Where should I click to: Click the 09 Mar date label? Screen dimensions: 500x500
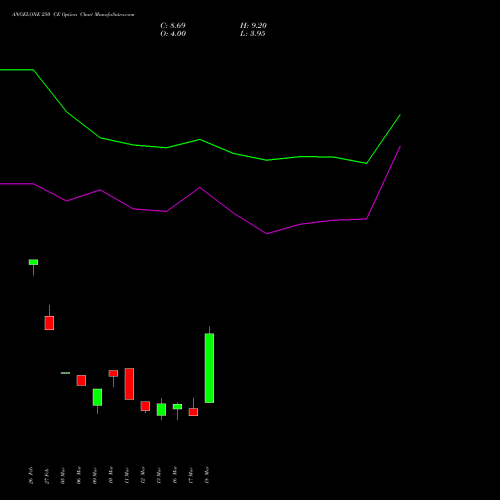[x=95, y=475]
